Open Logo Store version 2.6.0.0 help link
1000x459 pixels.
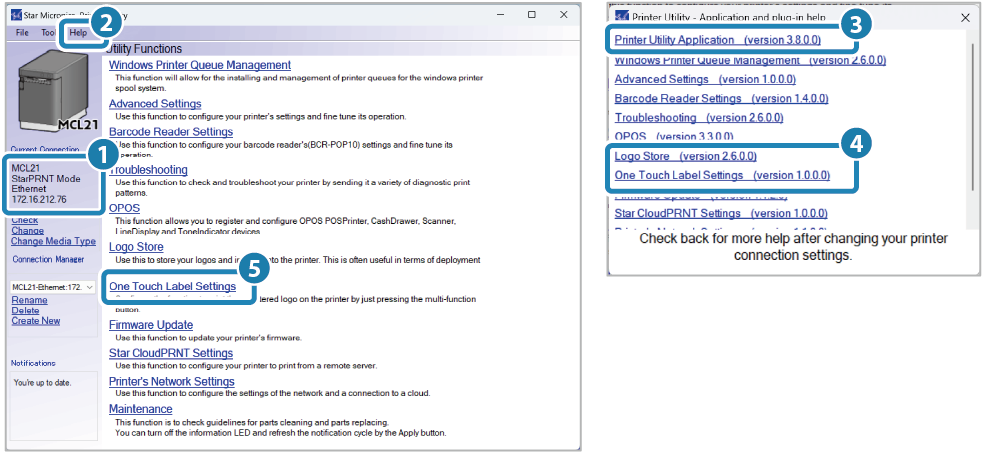click(686, 156)
